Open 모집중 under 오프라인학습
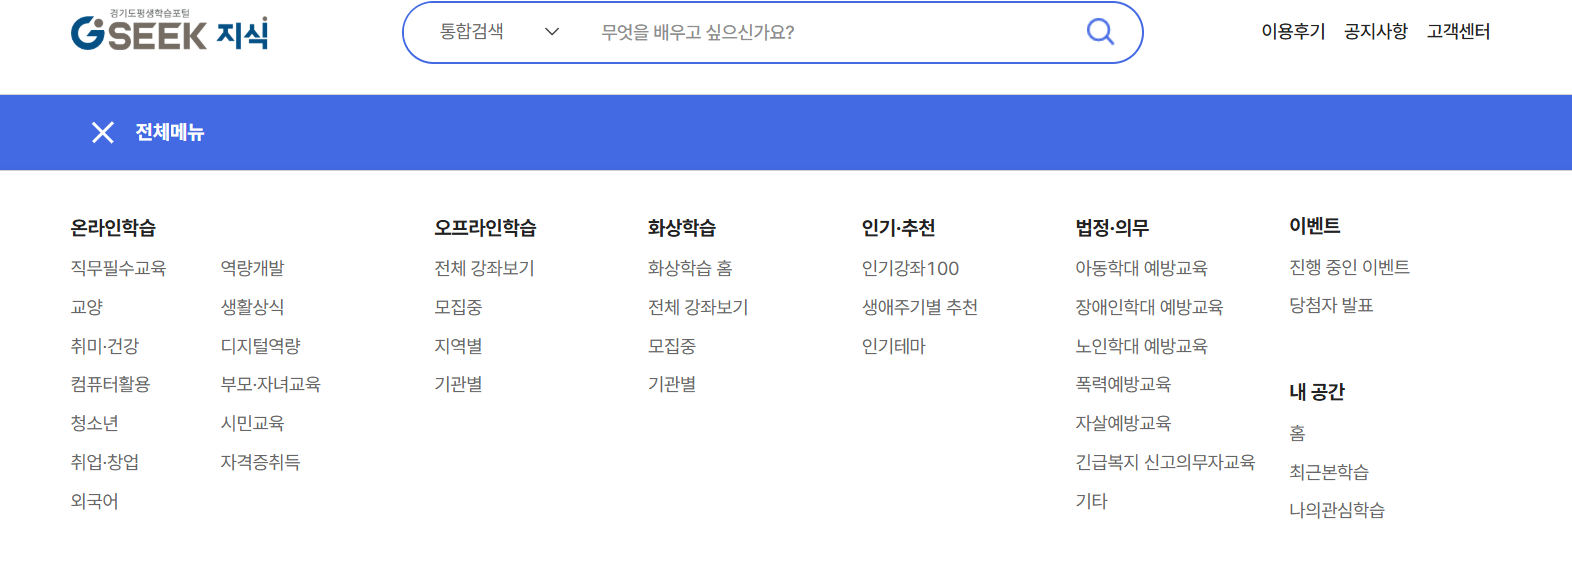Viewport: 1572px width, 577px height. click(458, 307)
